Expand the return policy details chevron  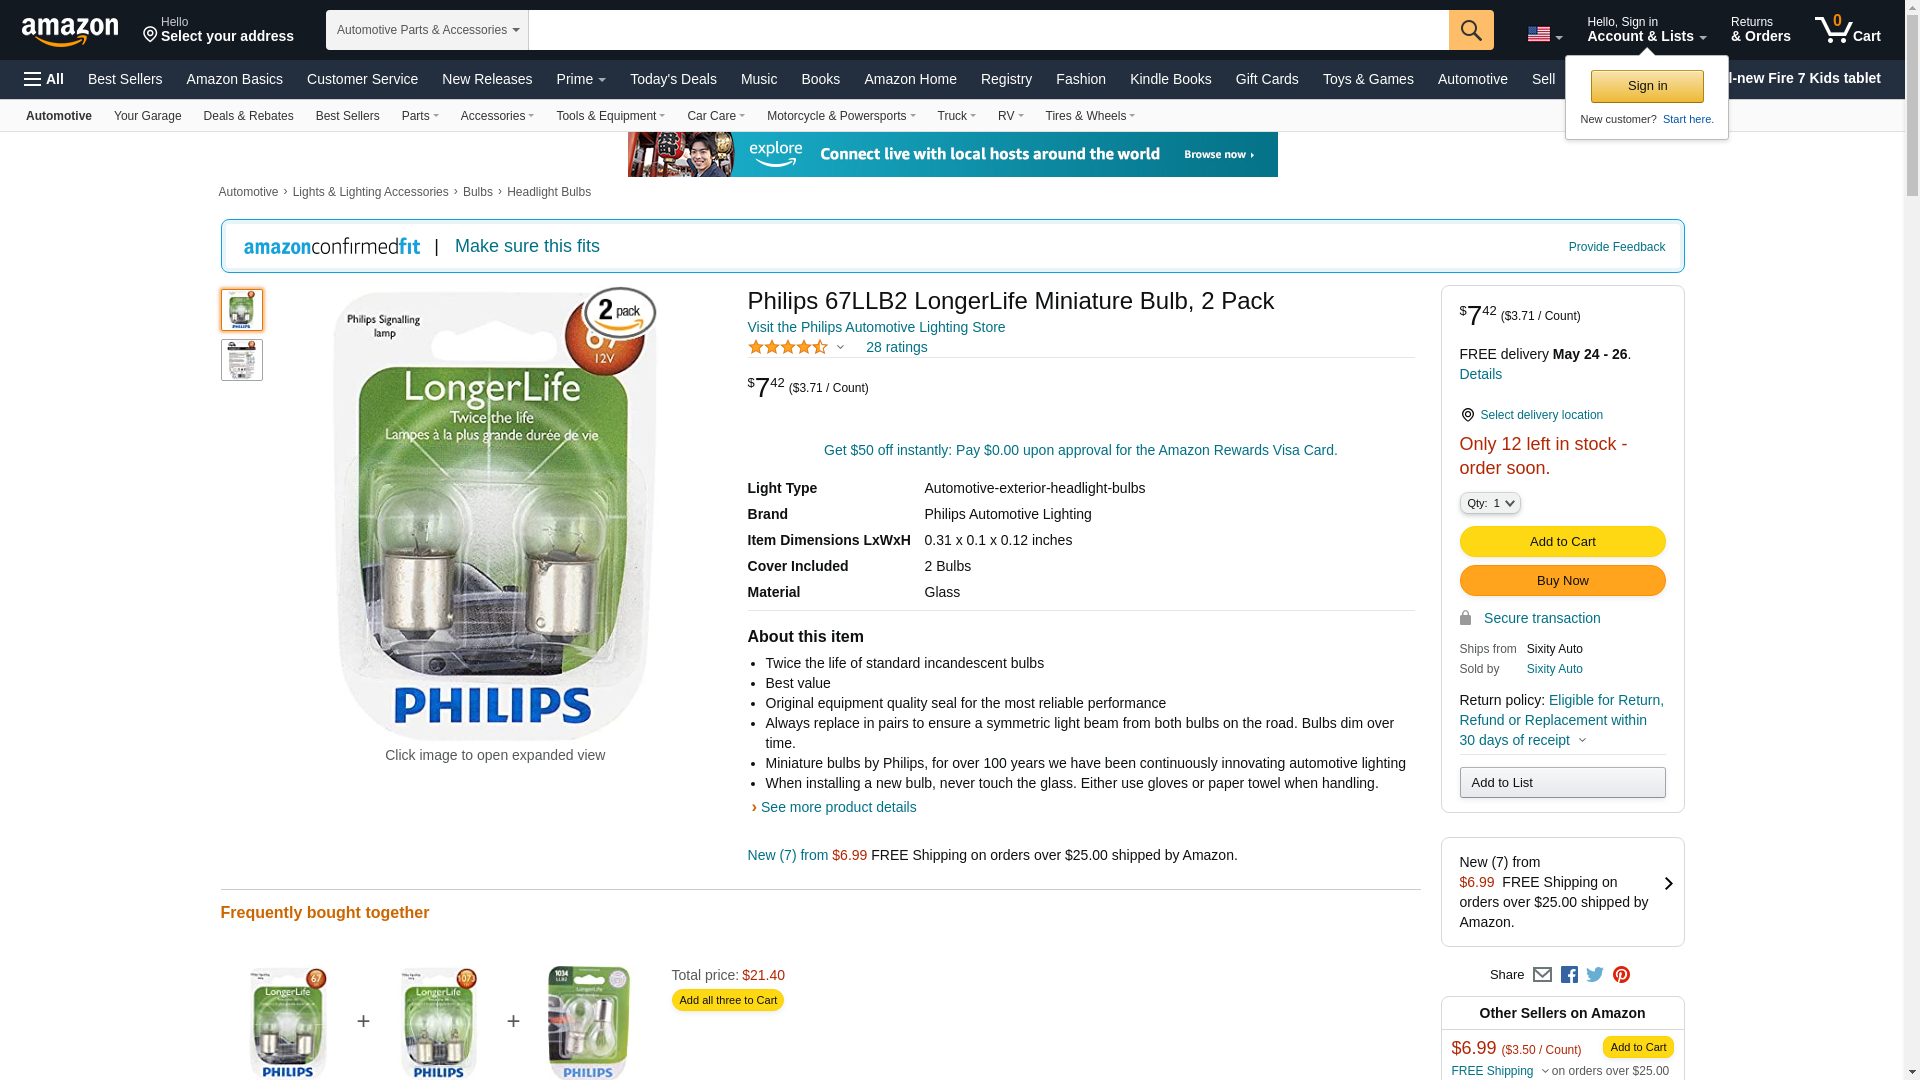tap(1582, 741)
